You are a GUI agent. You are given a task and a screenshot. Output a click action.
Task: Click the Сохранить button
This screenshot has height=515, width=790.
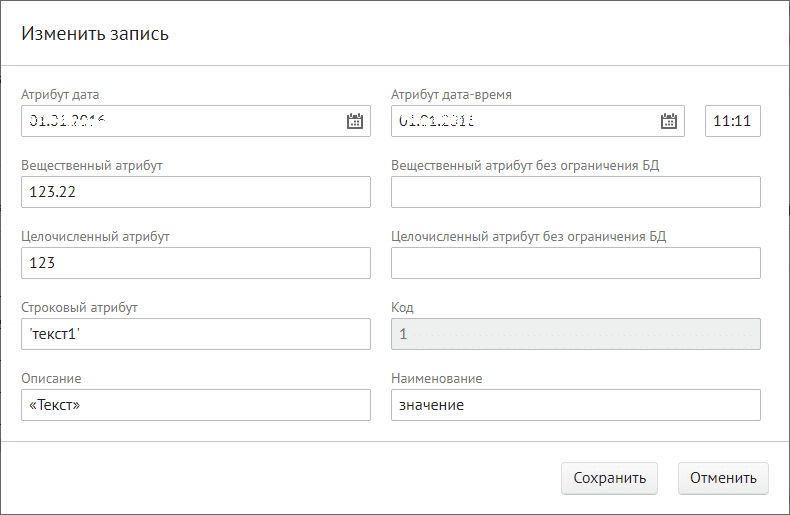coord(609,478)
